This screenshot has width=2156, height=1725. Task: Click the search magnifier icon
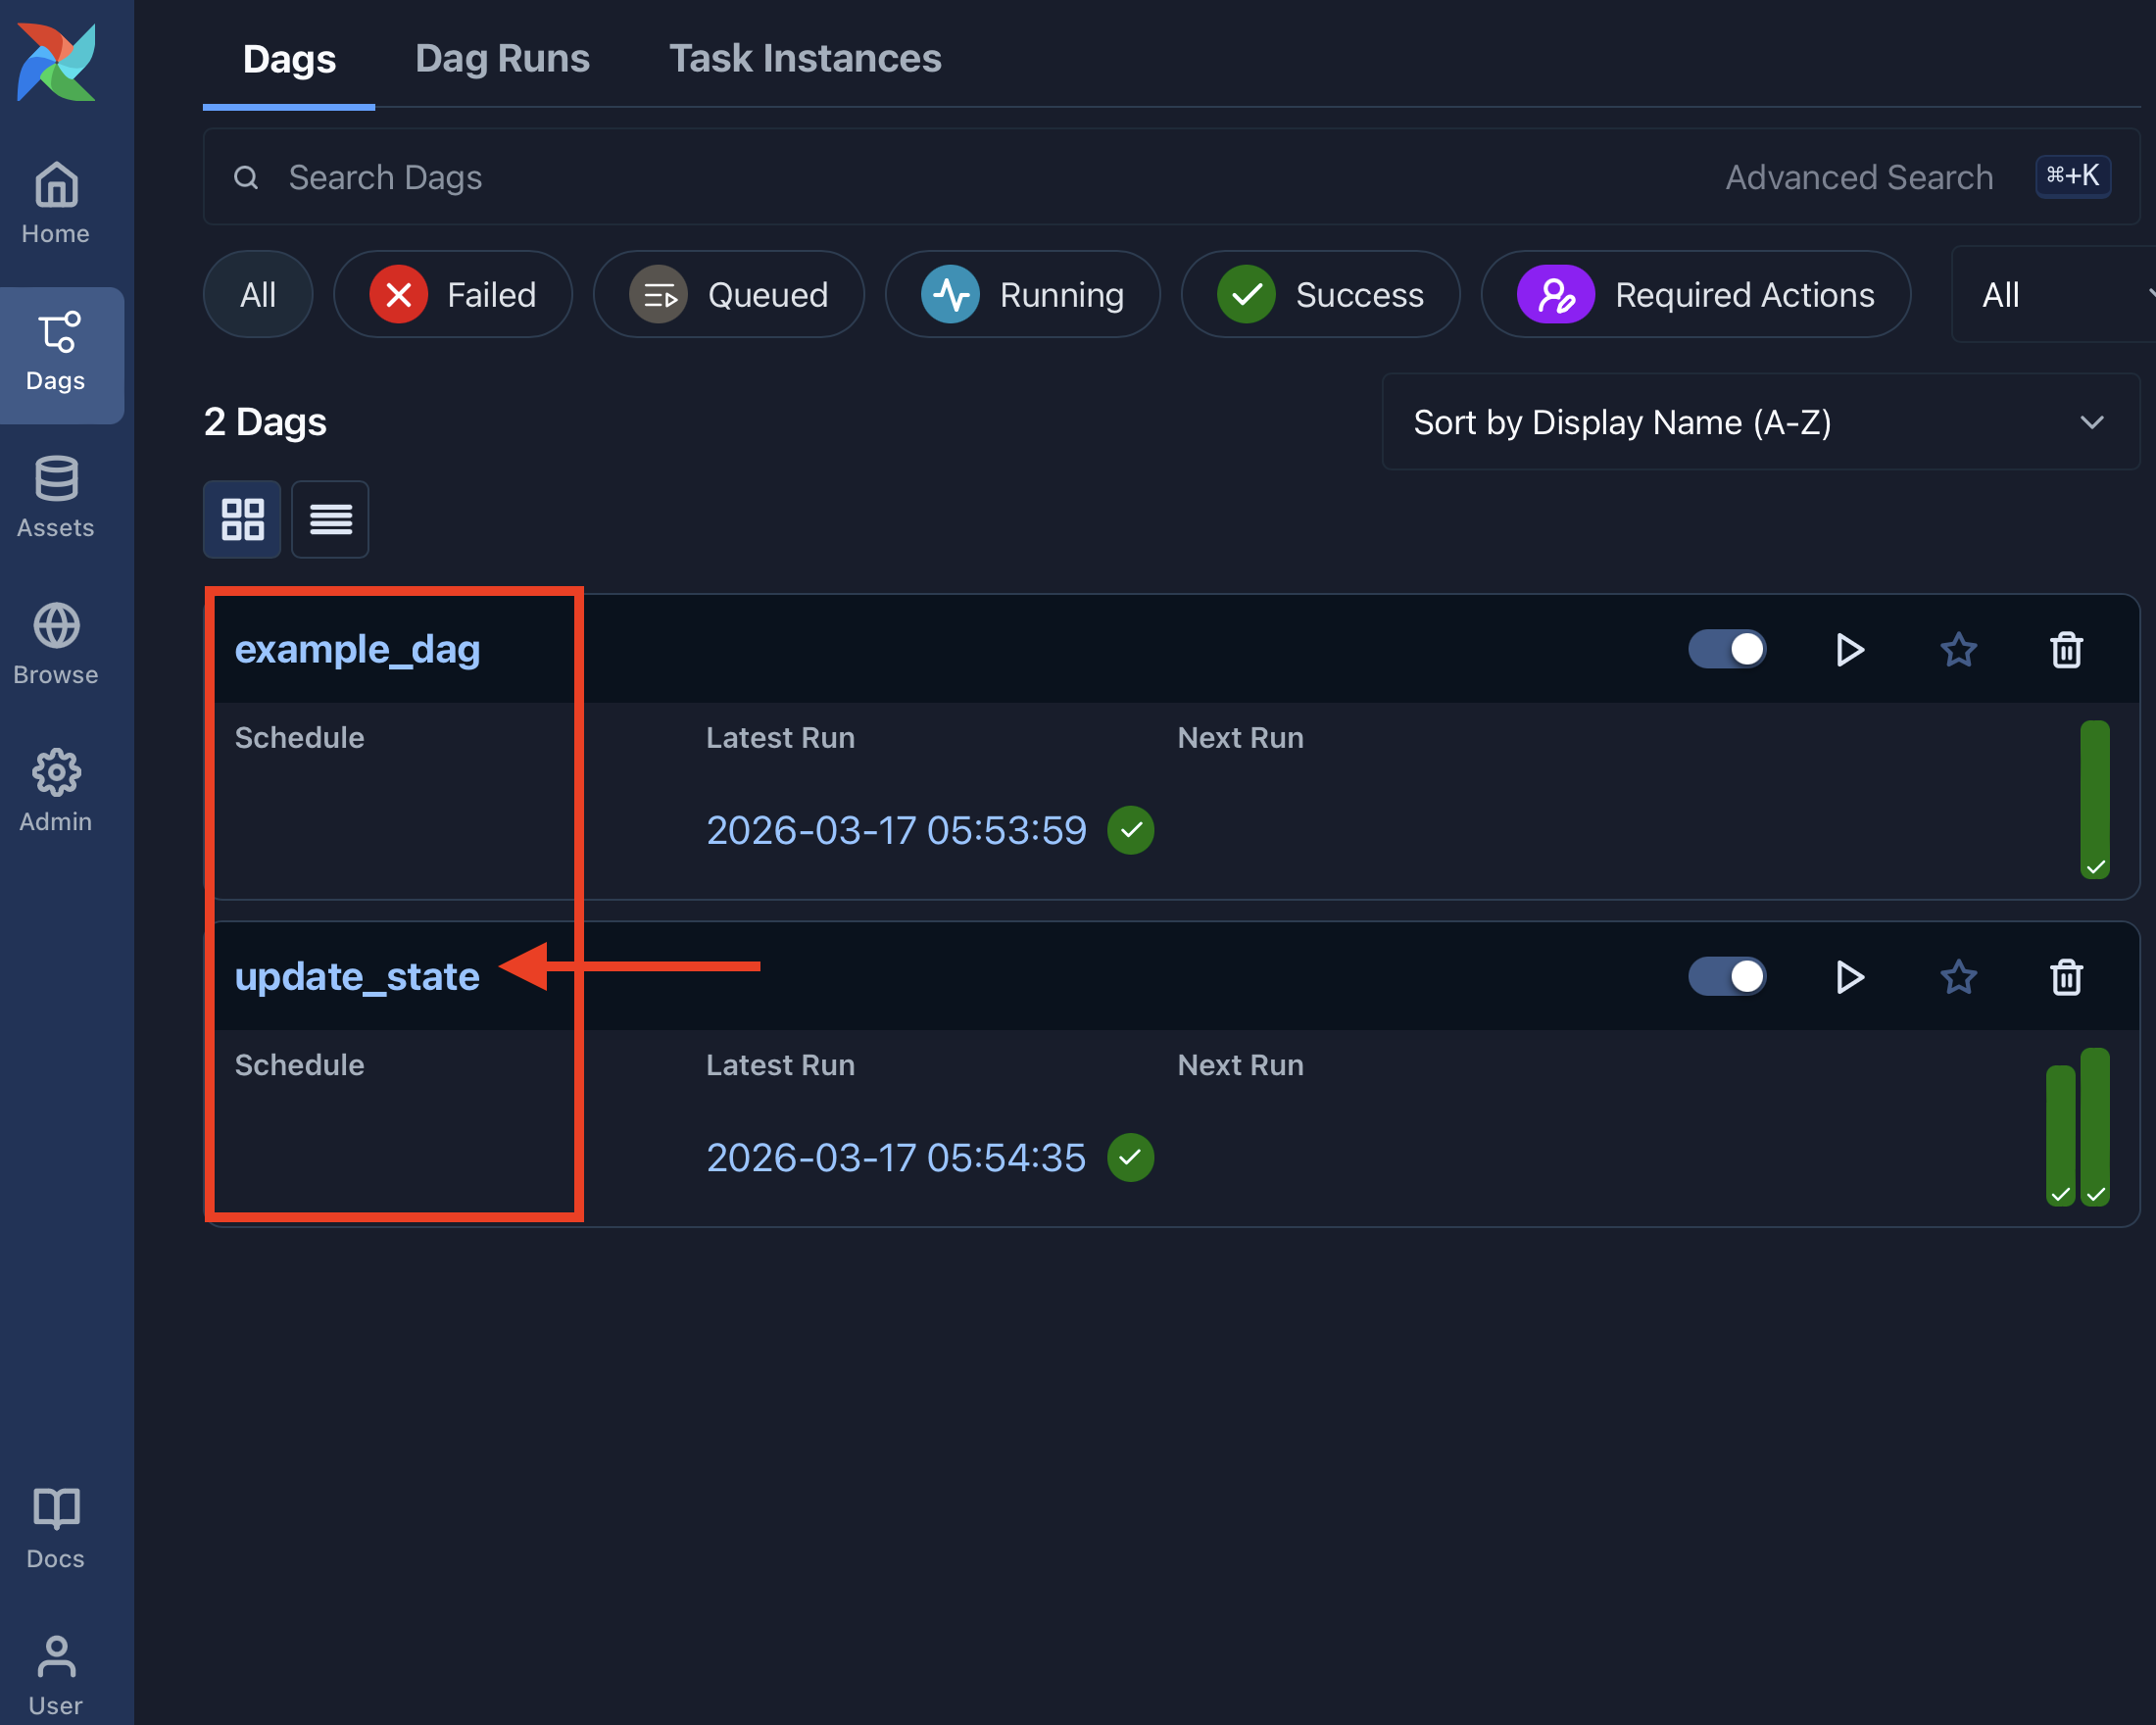[x=246, y=178]
